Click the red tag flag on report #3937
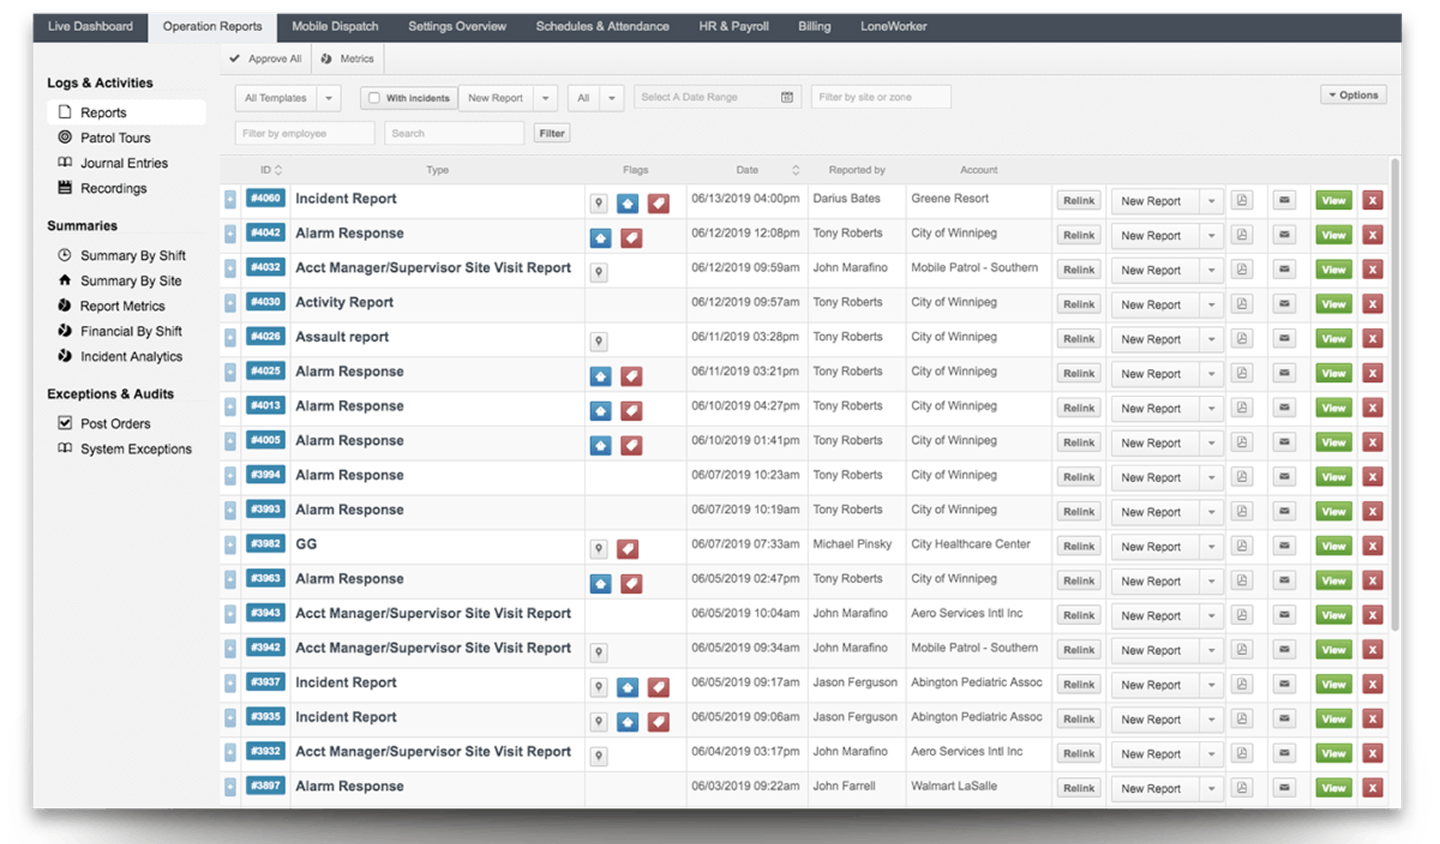Screen dimensions: 1440x844 (658, 687)
